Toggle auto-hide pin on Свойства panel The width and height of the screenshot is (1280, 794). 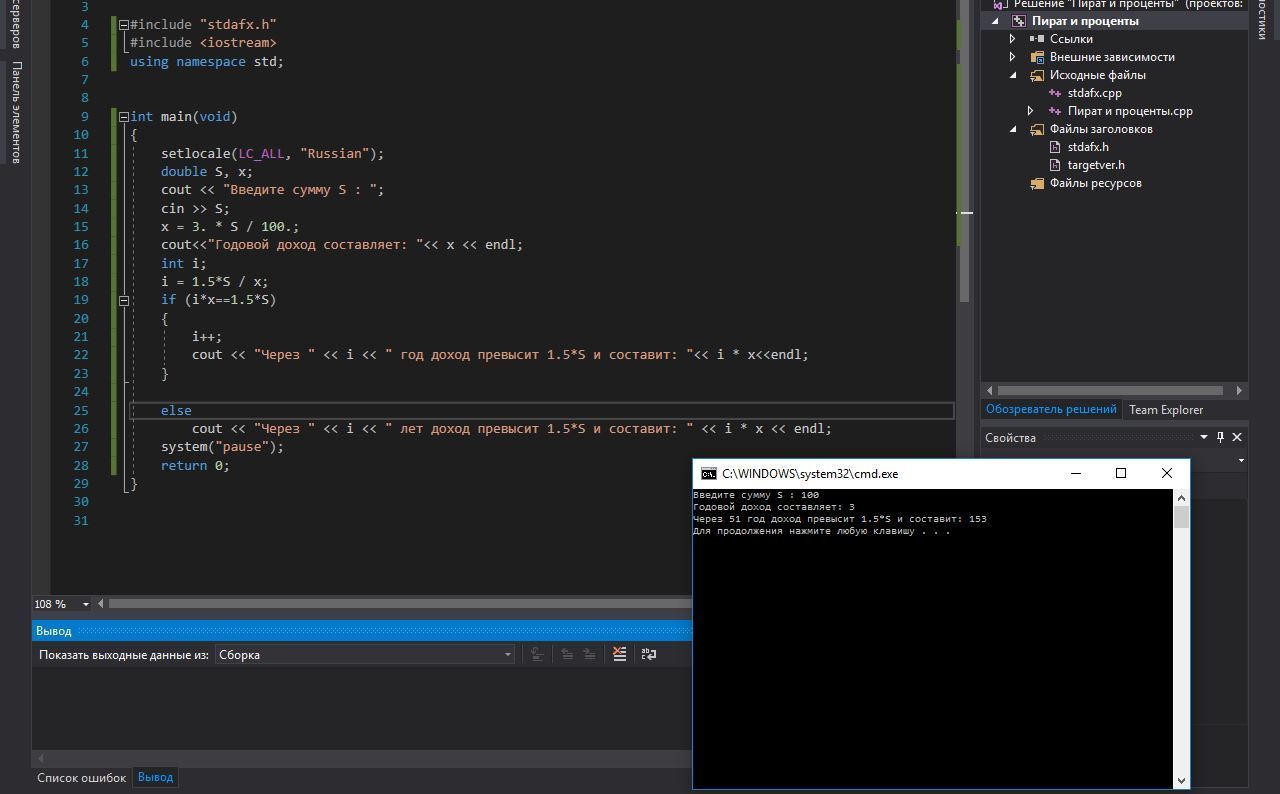pos(1220,437)
